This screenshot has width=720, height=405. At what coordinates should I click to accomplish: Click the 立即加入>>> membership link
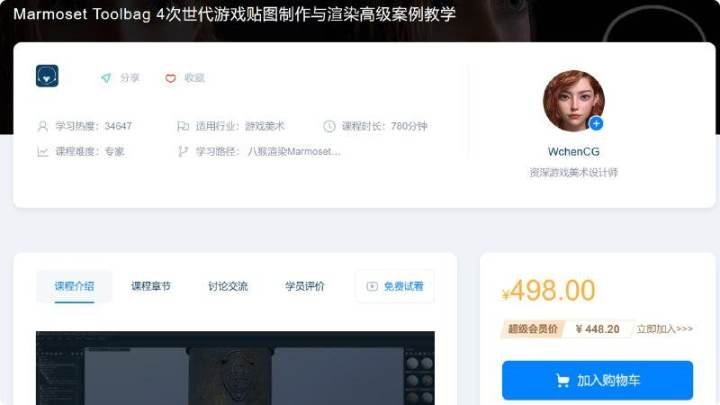pyautogui.click(x=664, y=329)
